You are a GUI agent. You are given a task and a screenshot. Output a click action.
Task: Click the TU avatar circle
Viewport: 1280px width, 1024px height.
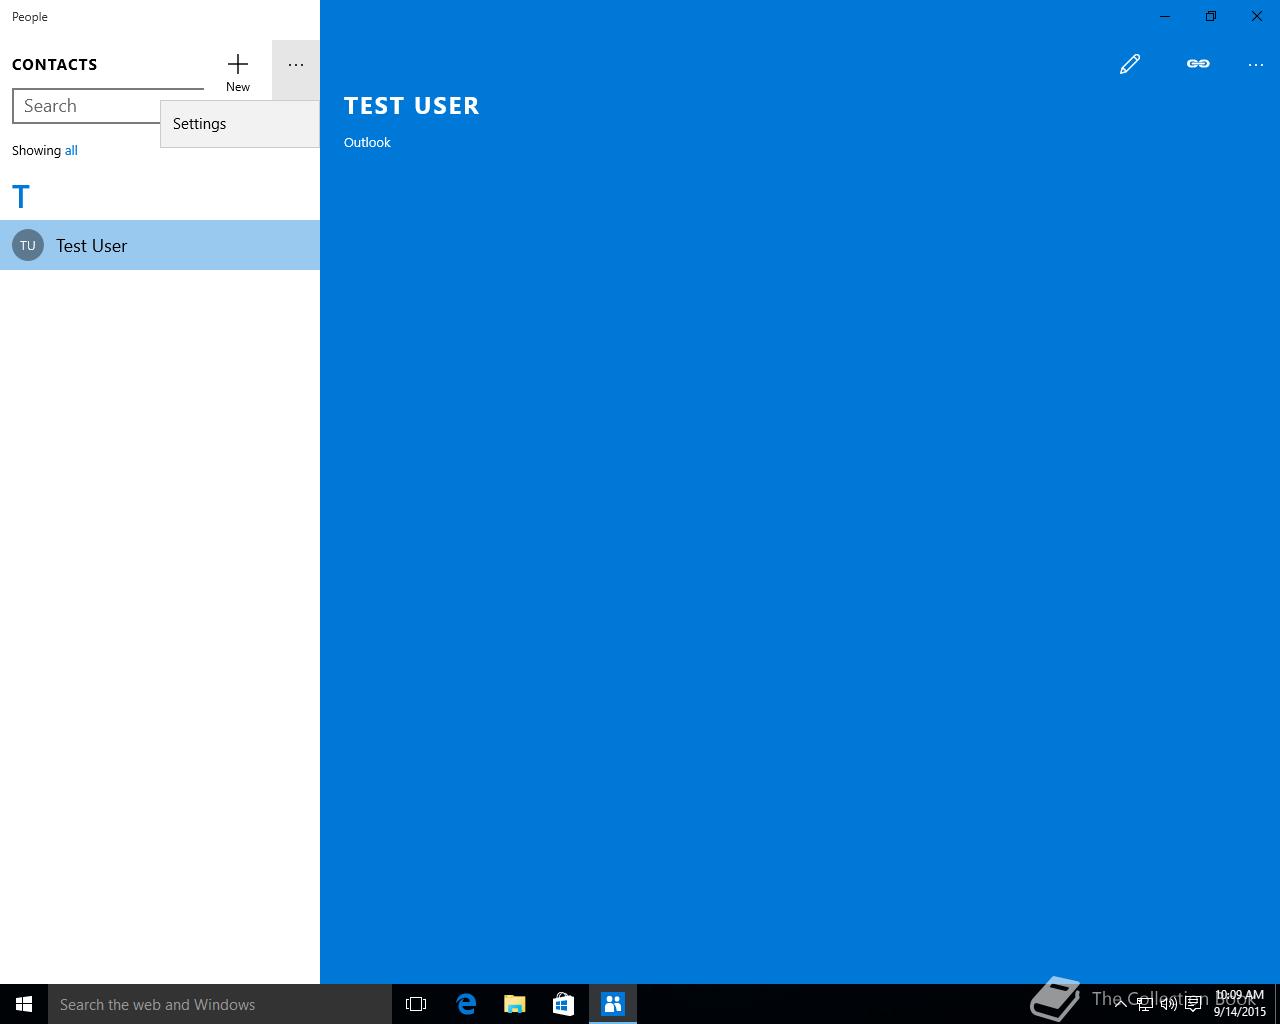click(28, 245)
